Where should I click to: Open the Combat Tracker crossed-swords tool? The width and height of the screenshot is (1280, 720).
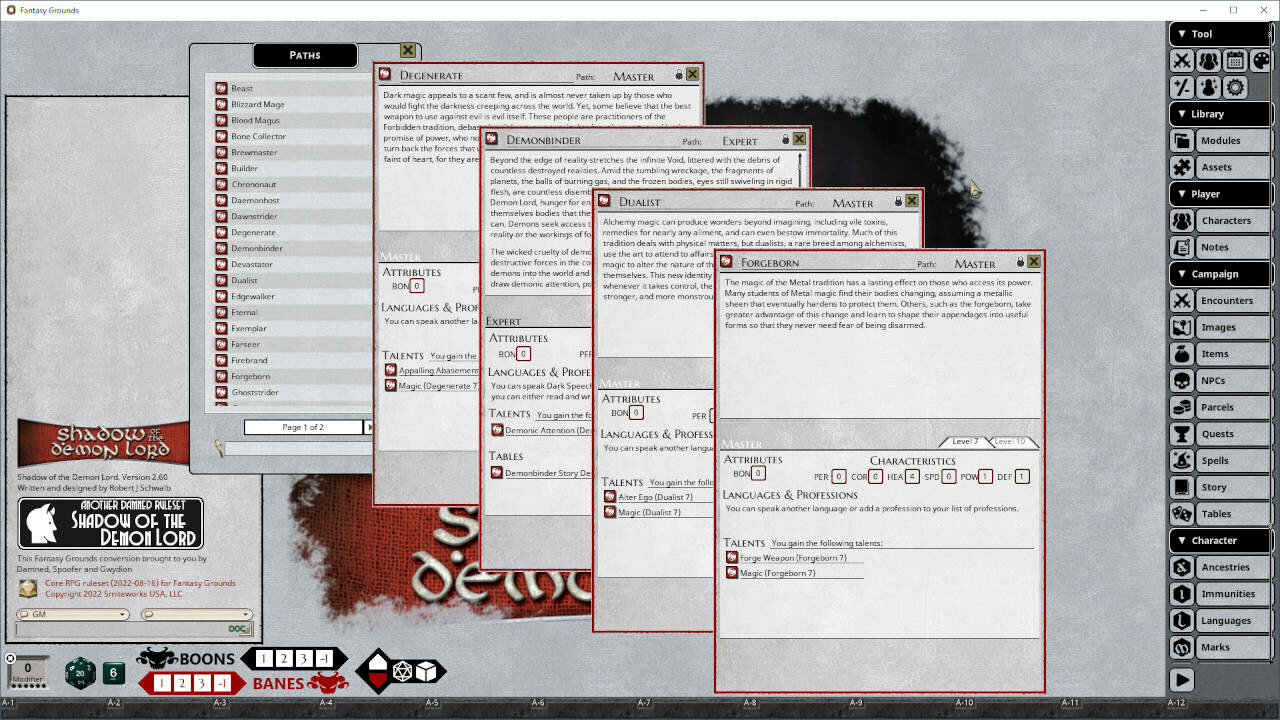[x=1182, y=60]
